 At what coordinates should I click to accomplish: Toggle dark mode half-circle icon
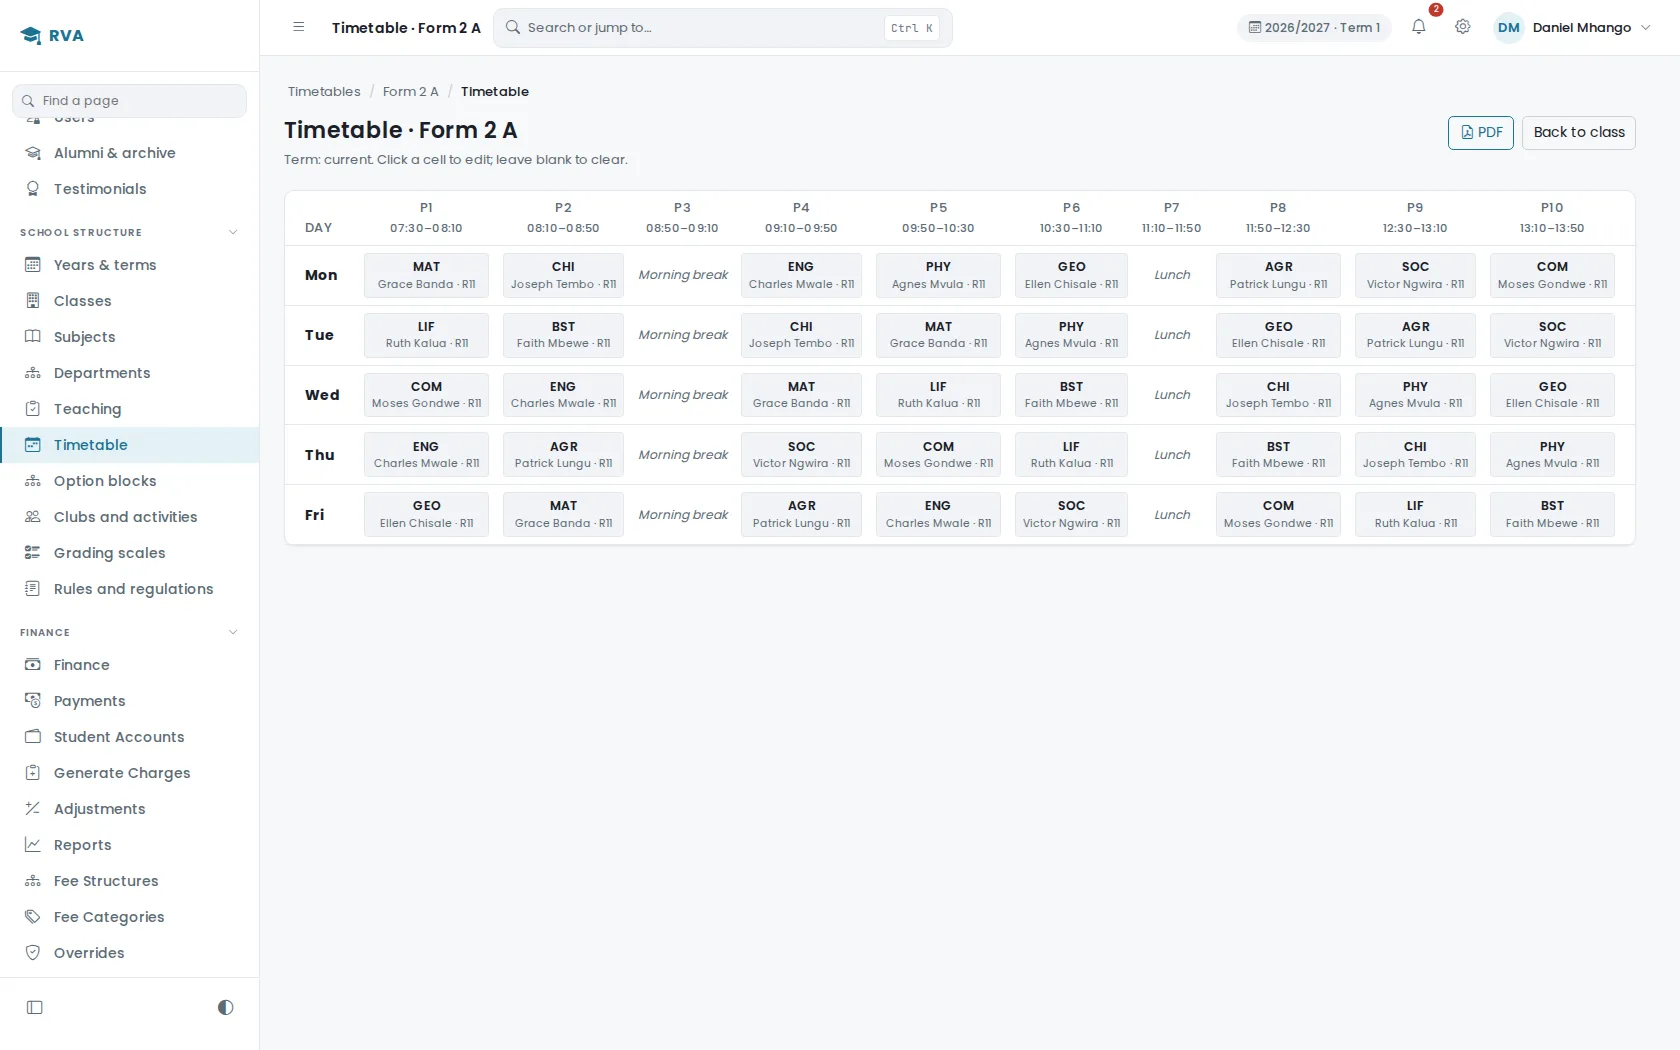tap(226, 1007)
